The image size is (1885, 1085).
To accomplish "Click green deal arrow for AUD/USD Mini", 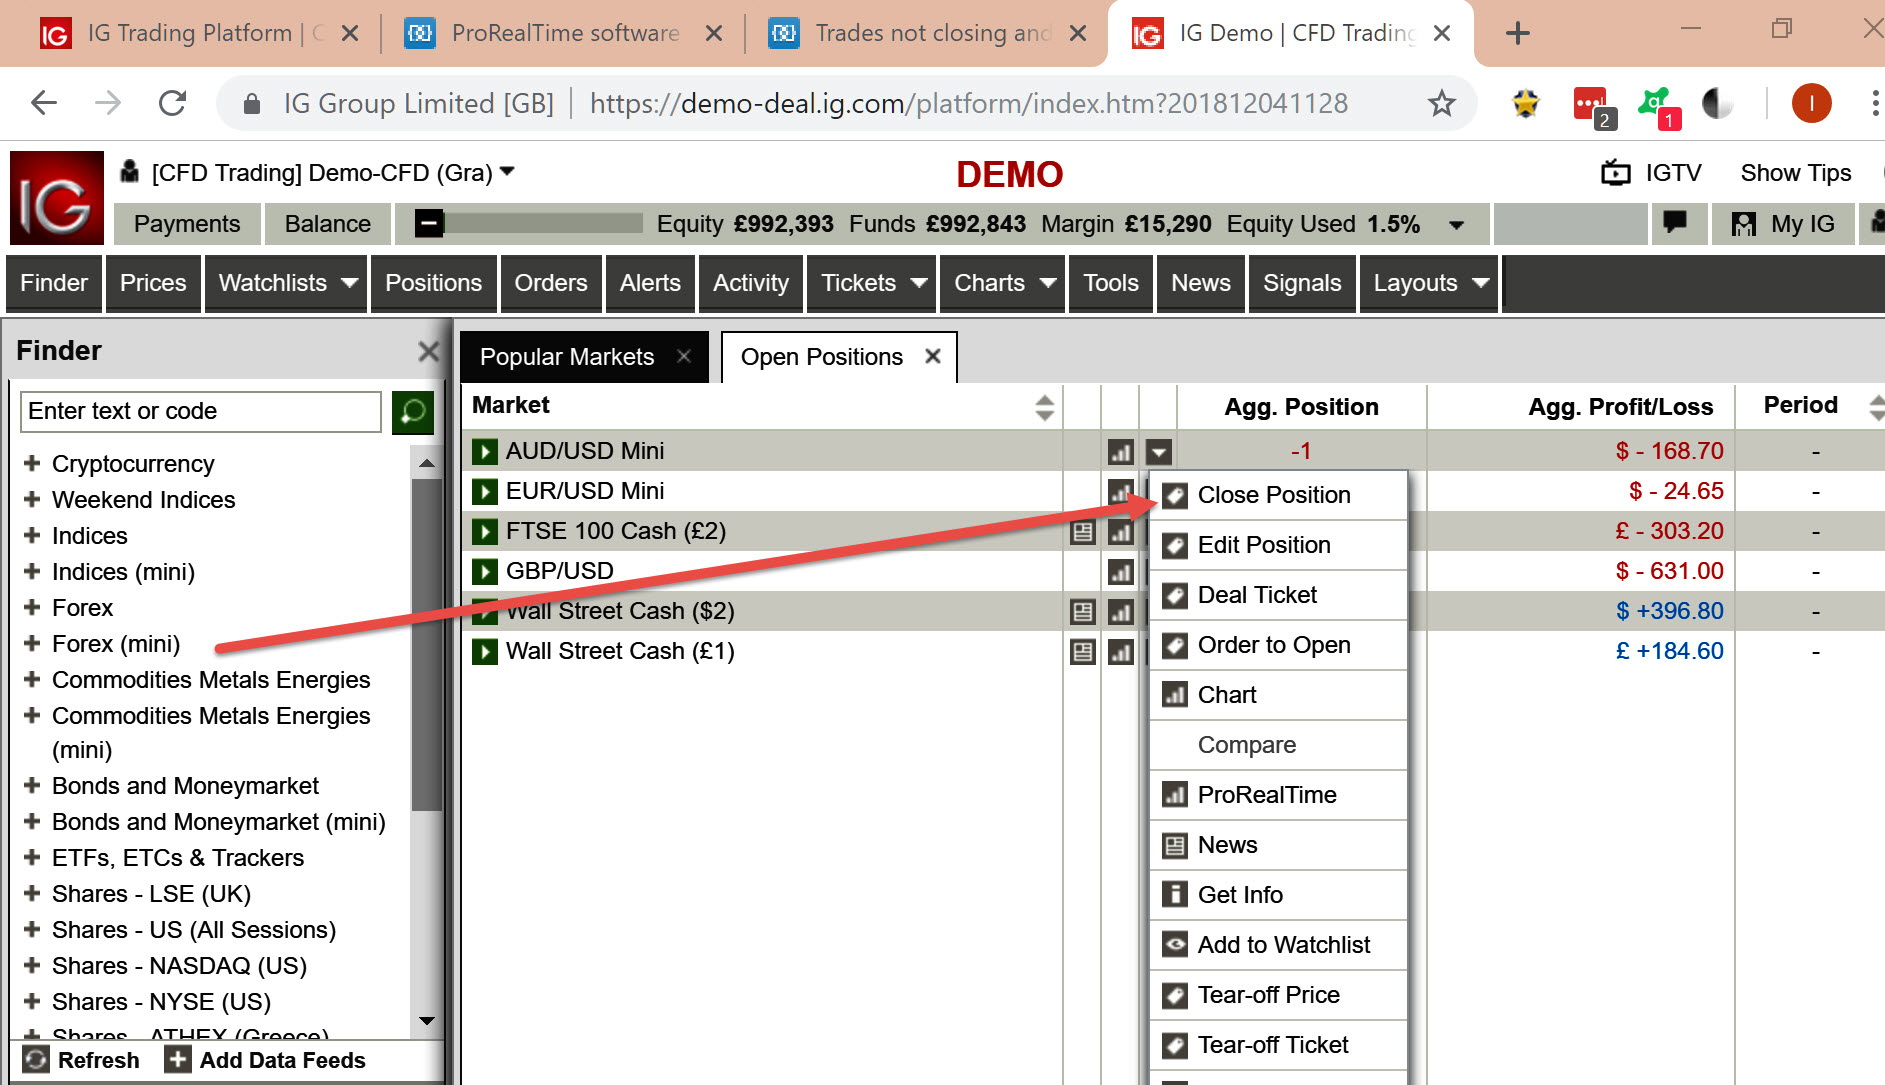I will [x=485, y=452].
